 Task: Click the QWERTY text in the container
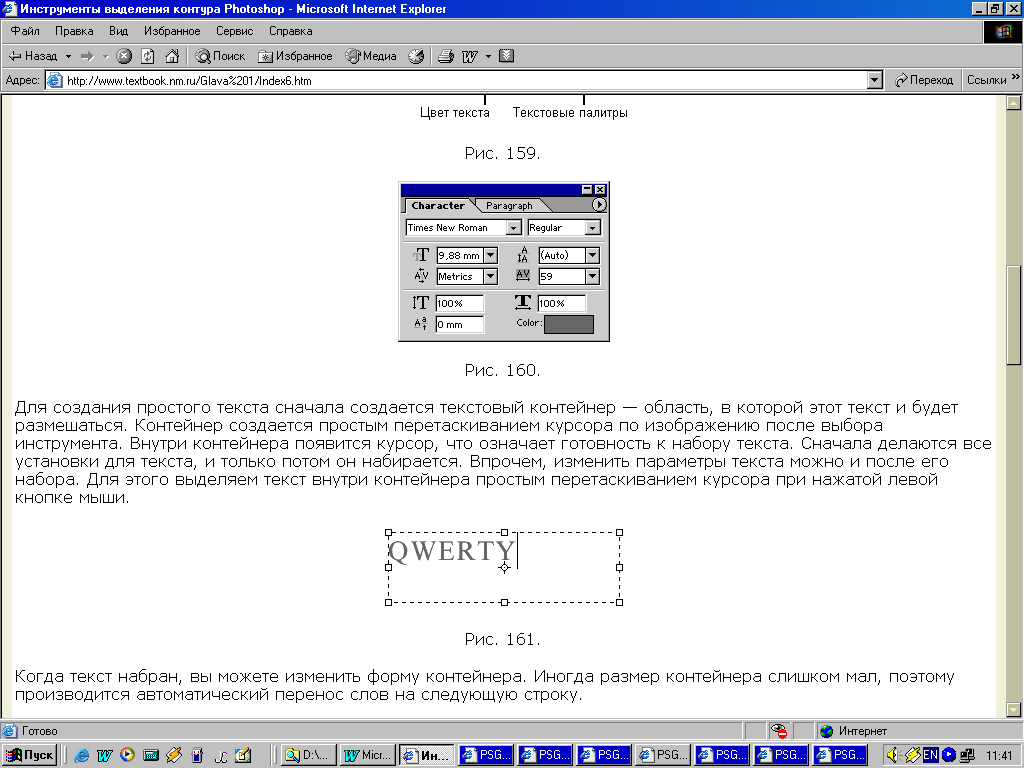point(451,551)
